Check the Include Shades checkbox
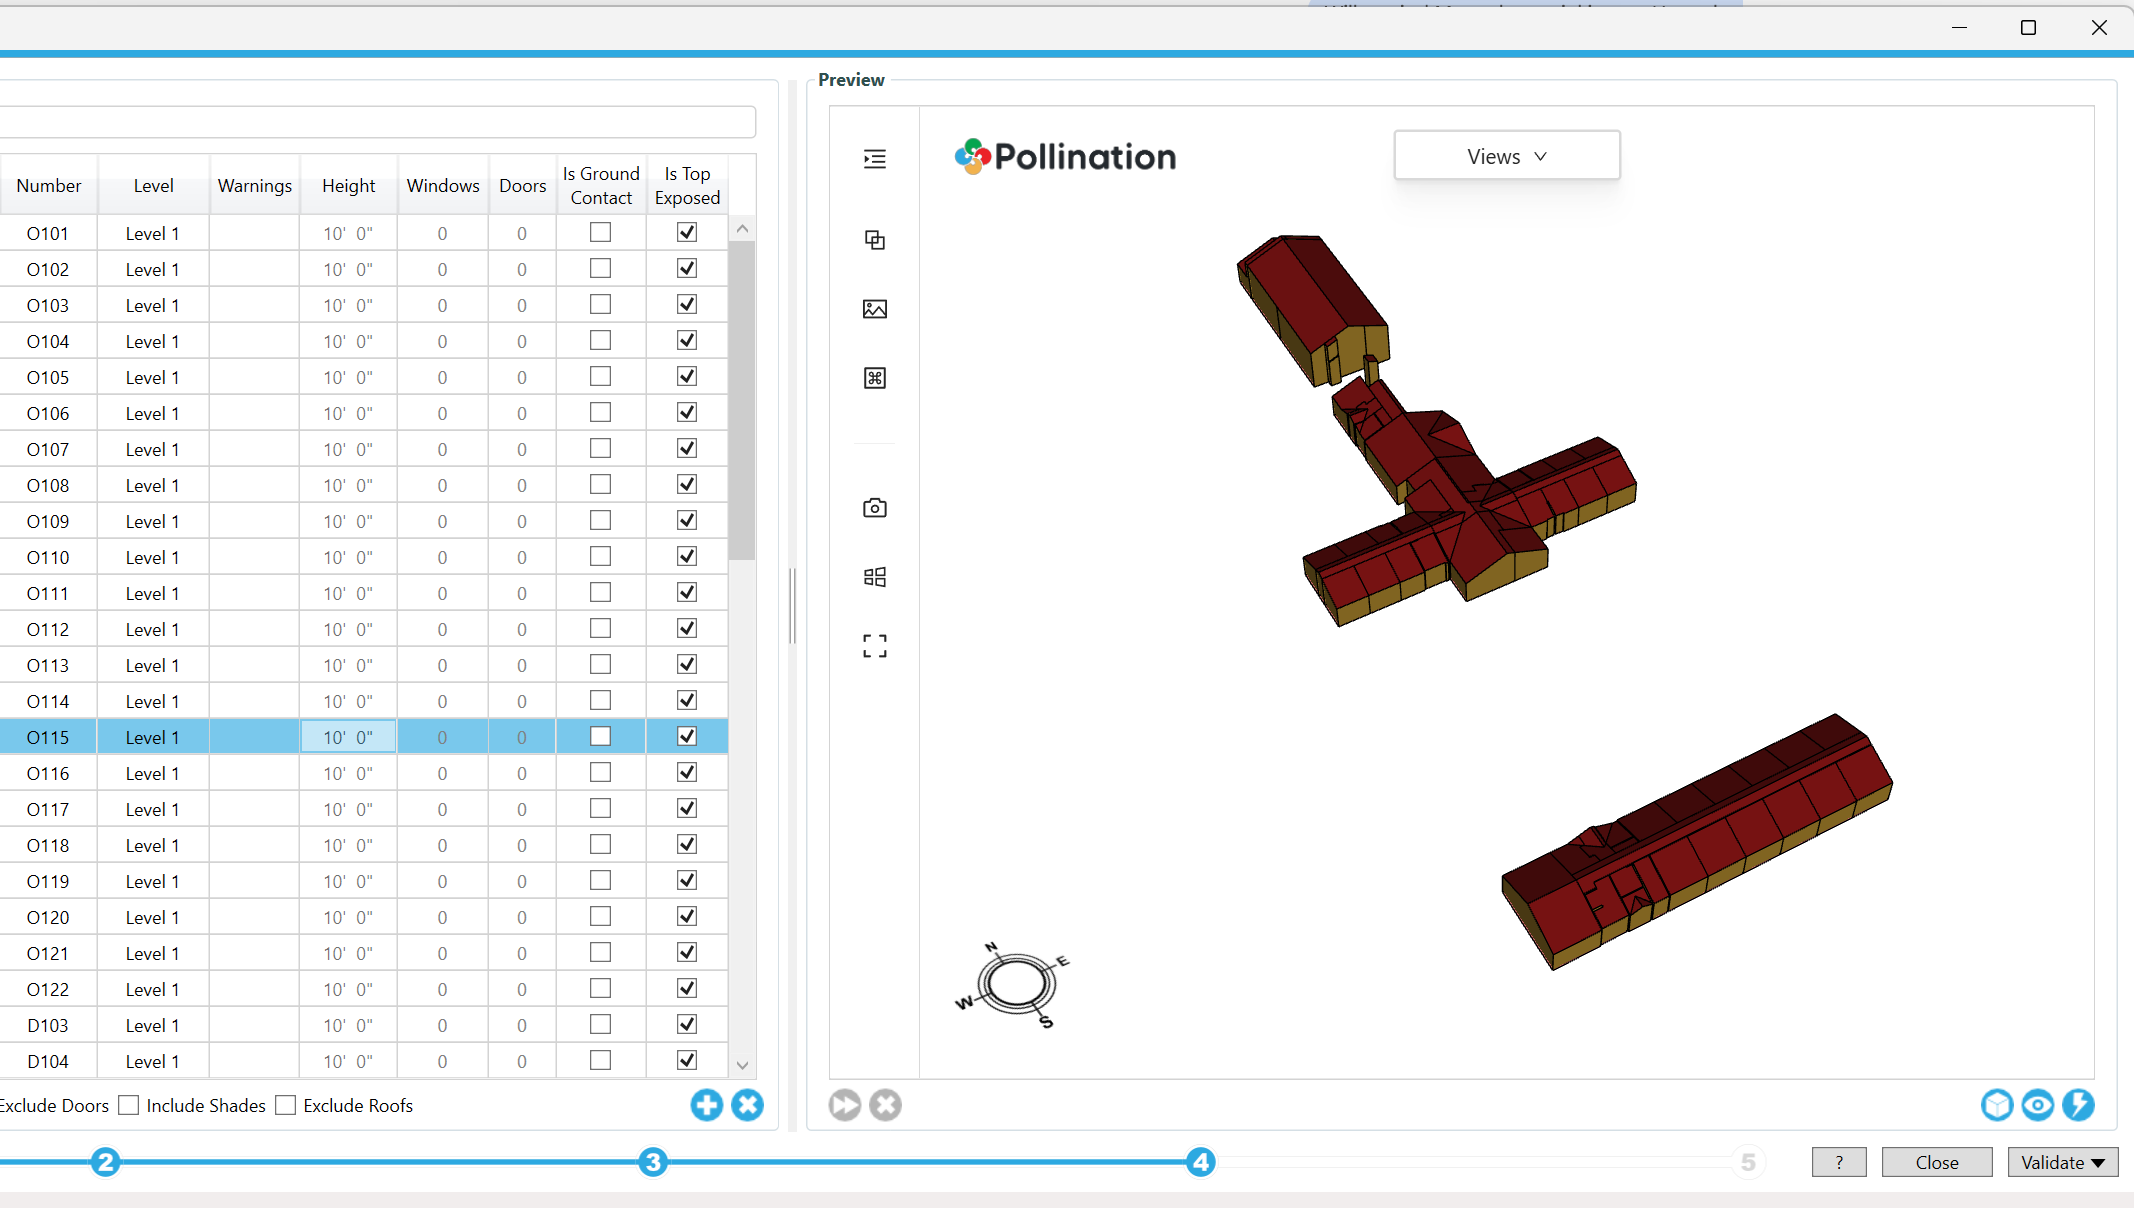This screenshot has width=2134, height=1208. click(129, 1105)
